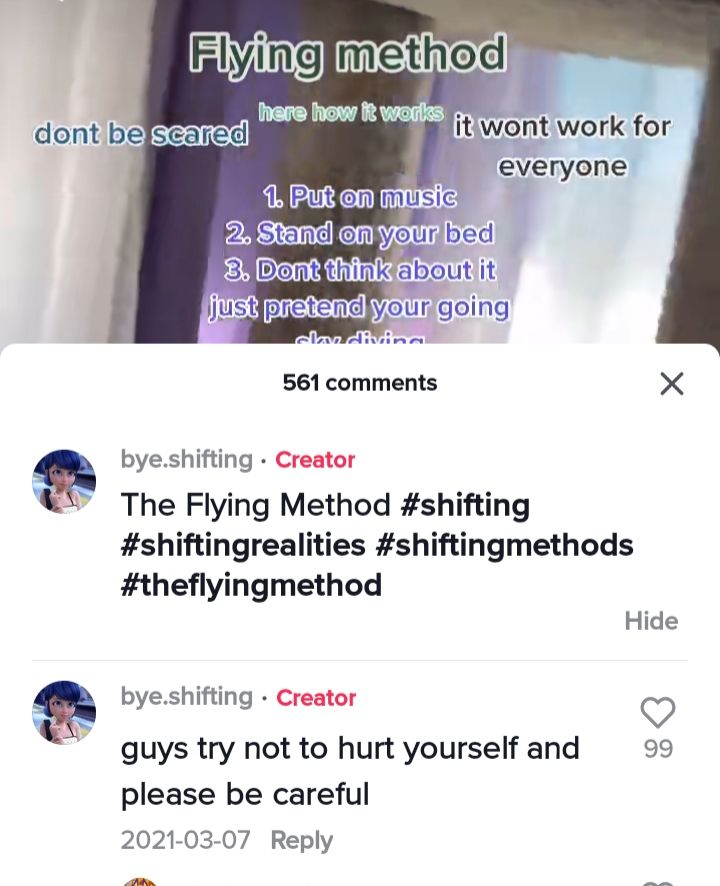Select the 2021-03-07 comment date
This screenshot has width=720, height=886.
185,840
